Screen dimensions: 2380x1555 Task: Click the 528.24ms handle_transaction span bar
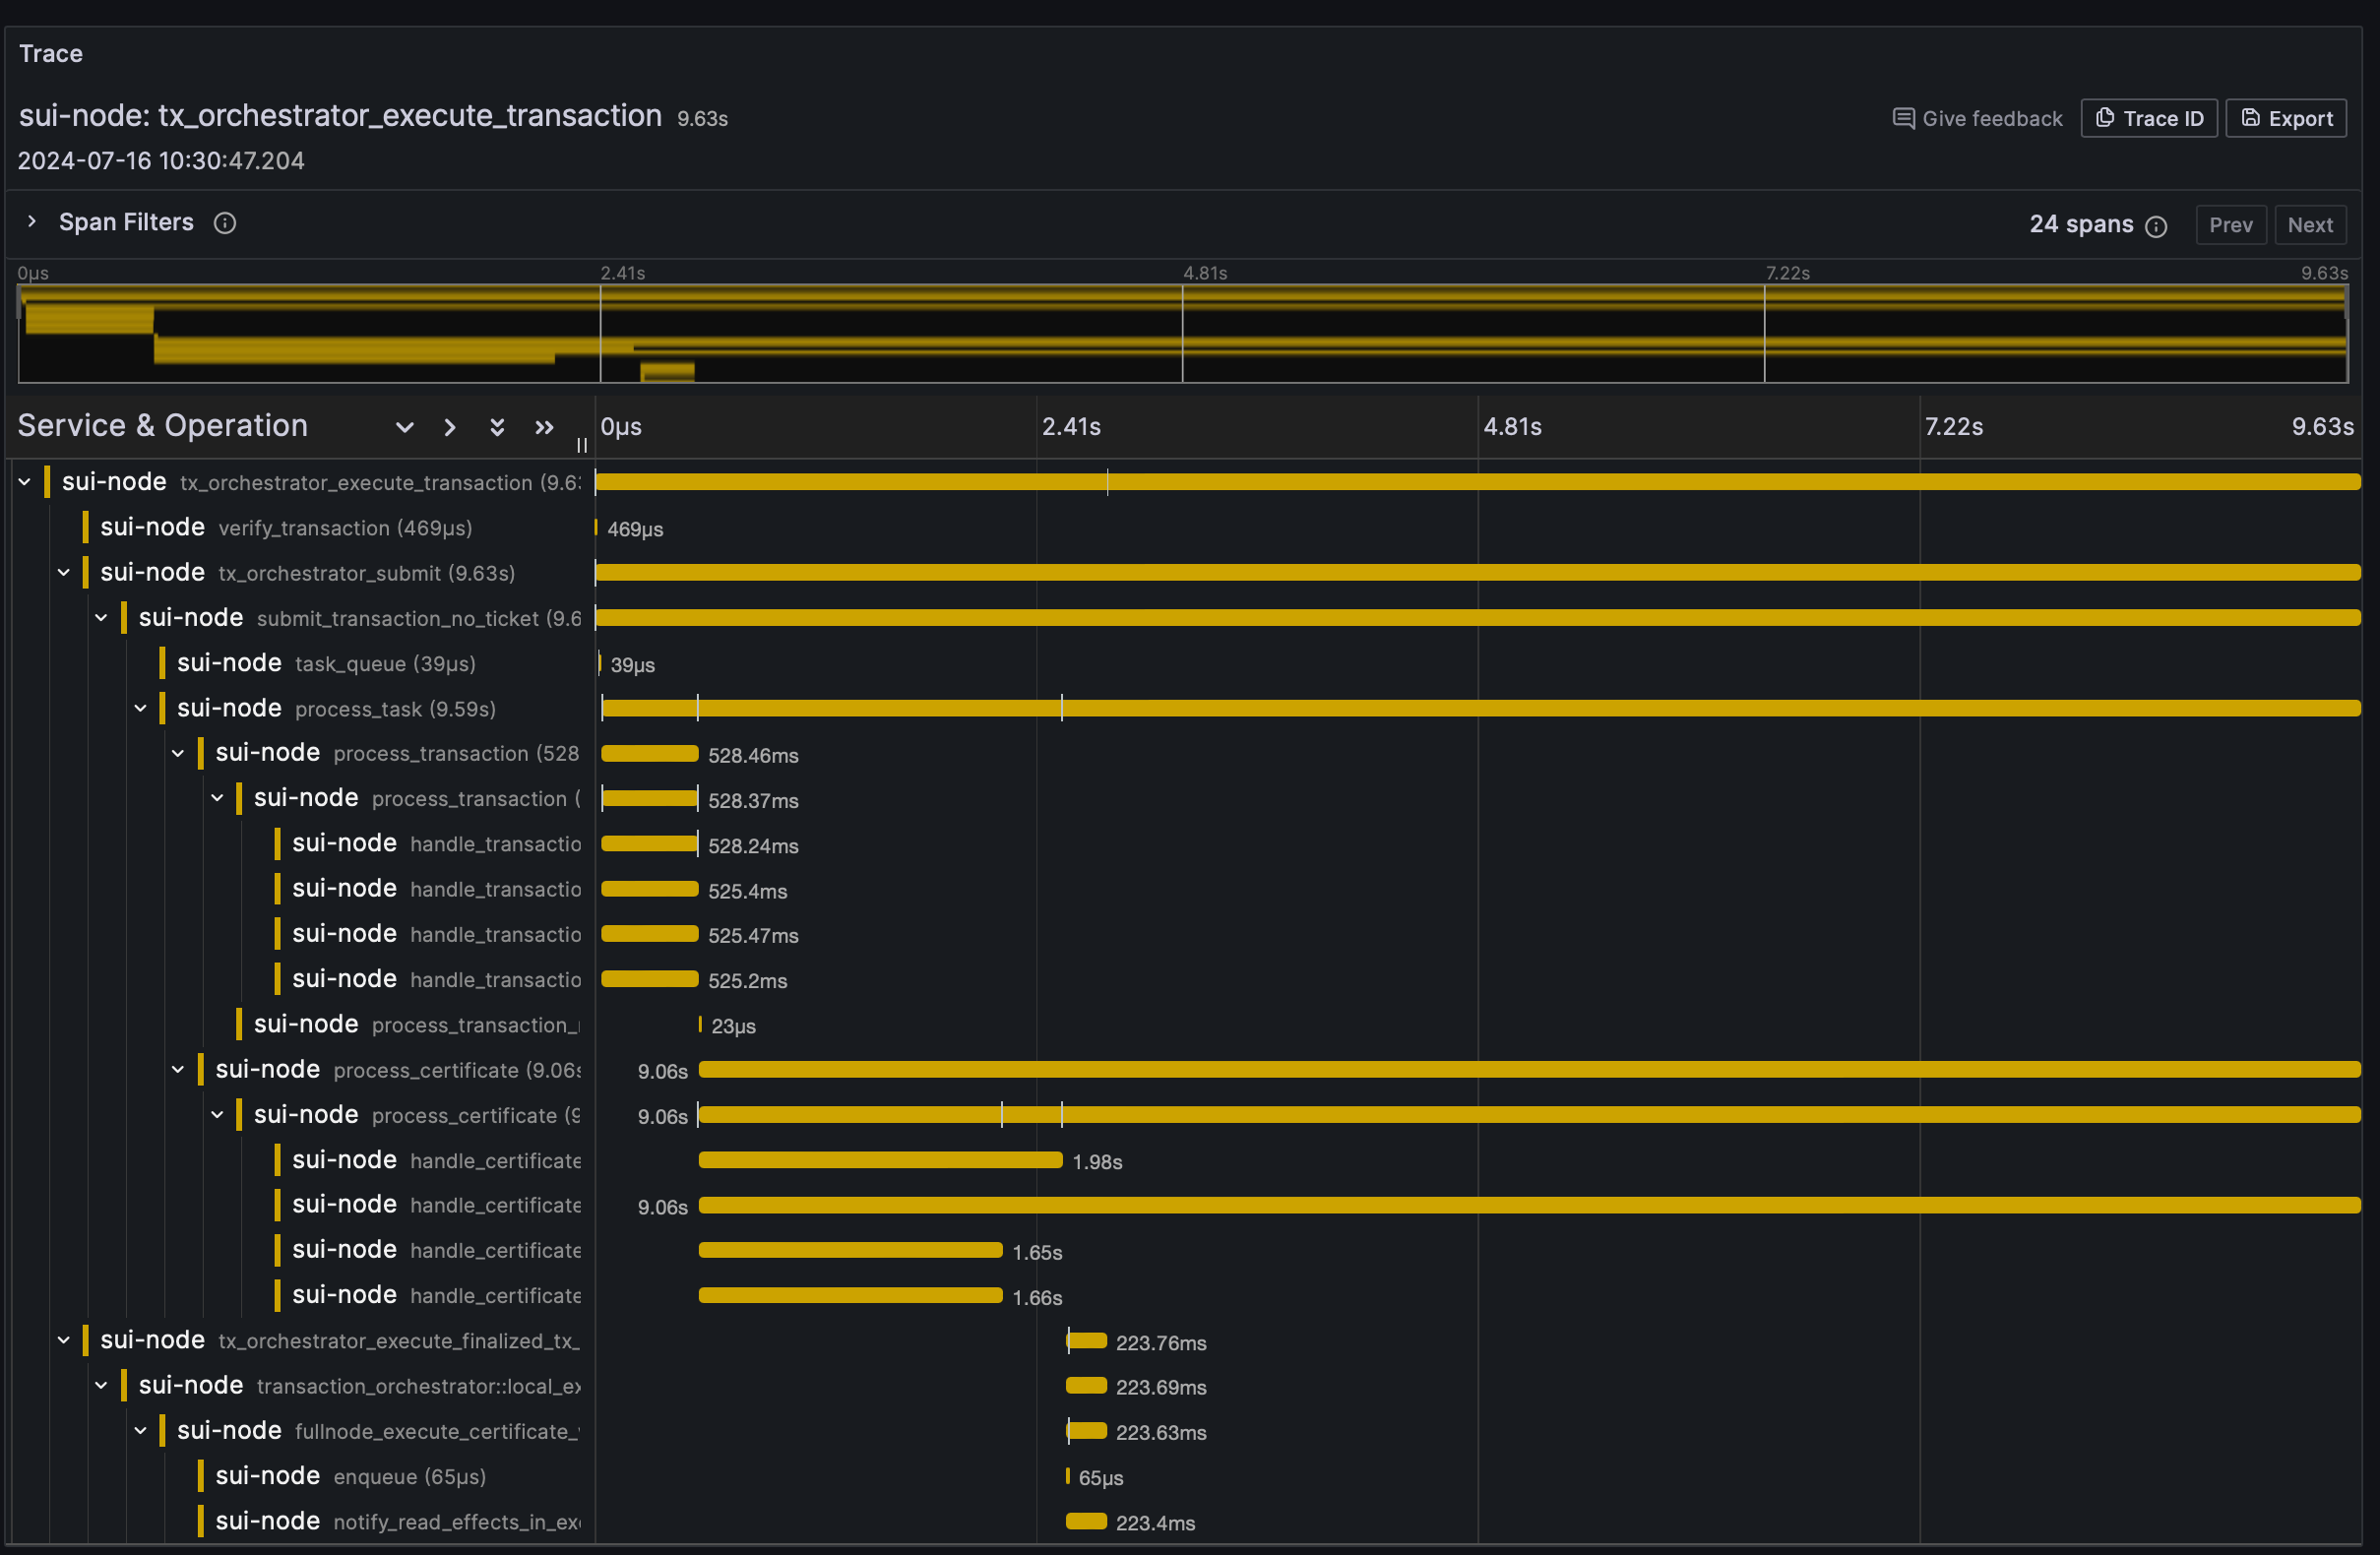649,844
